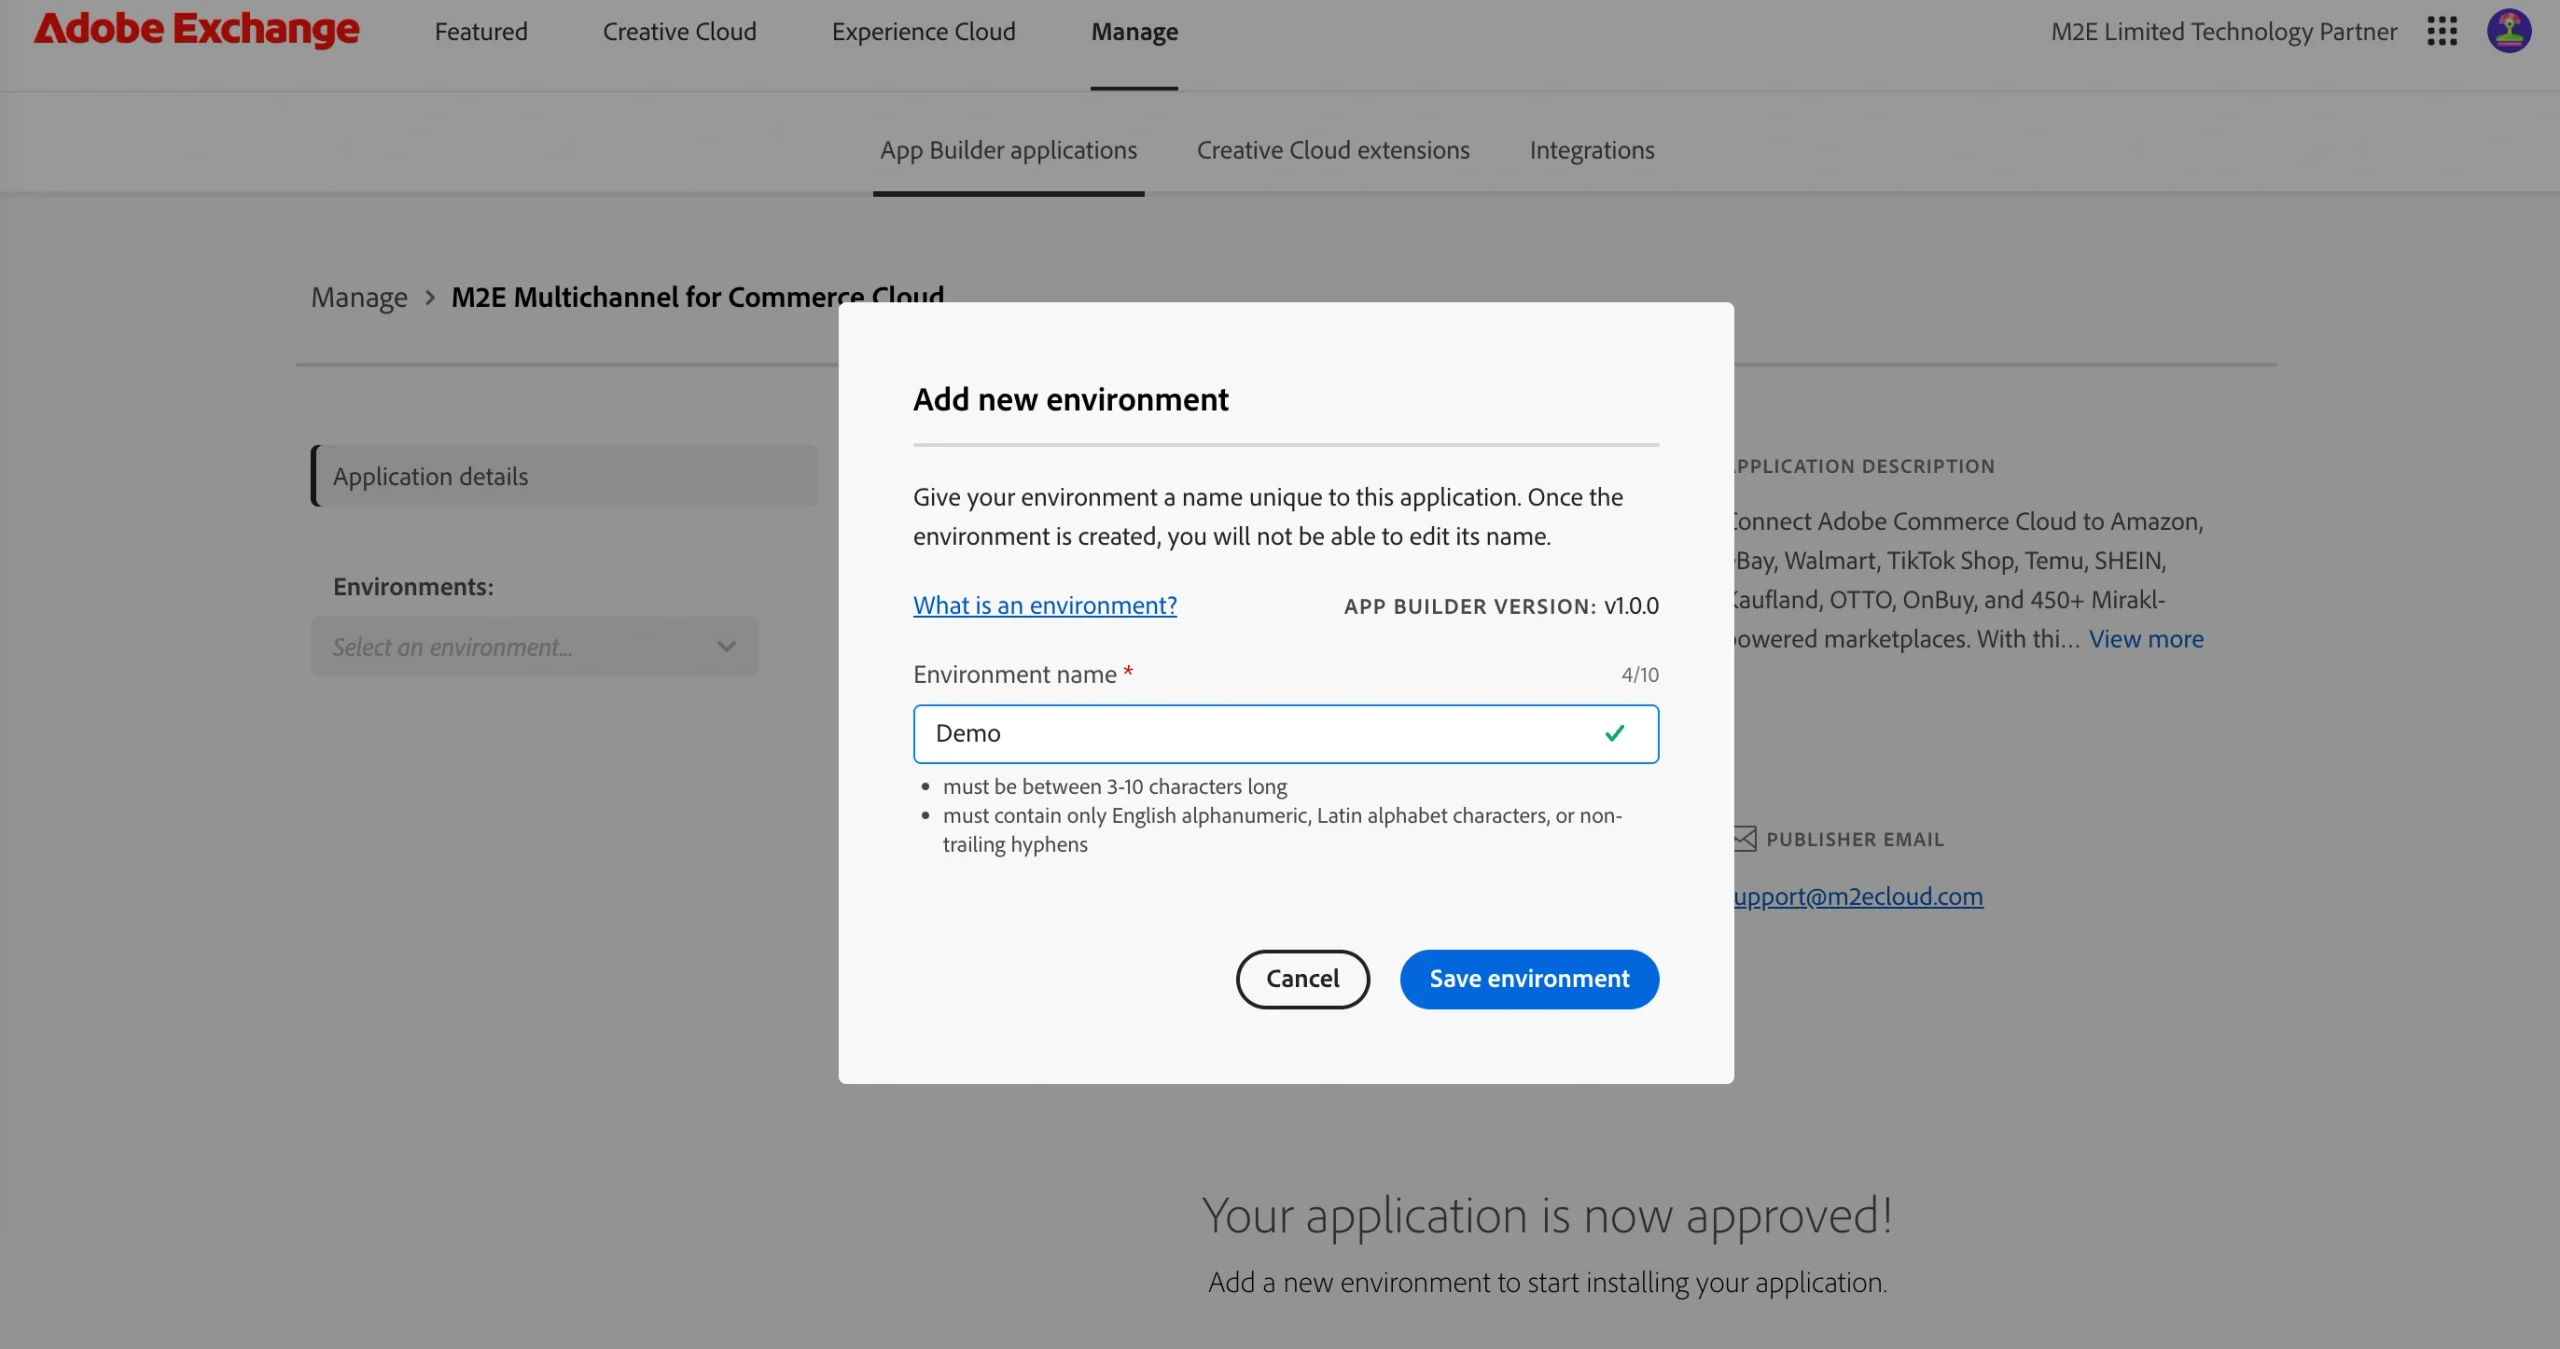Select Application details in the sidebar
This screenshot has height=1349, width=2560.
pyautogui.click(x=564, y=476)
